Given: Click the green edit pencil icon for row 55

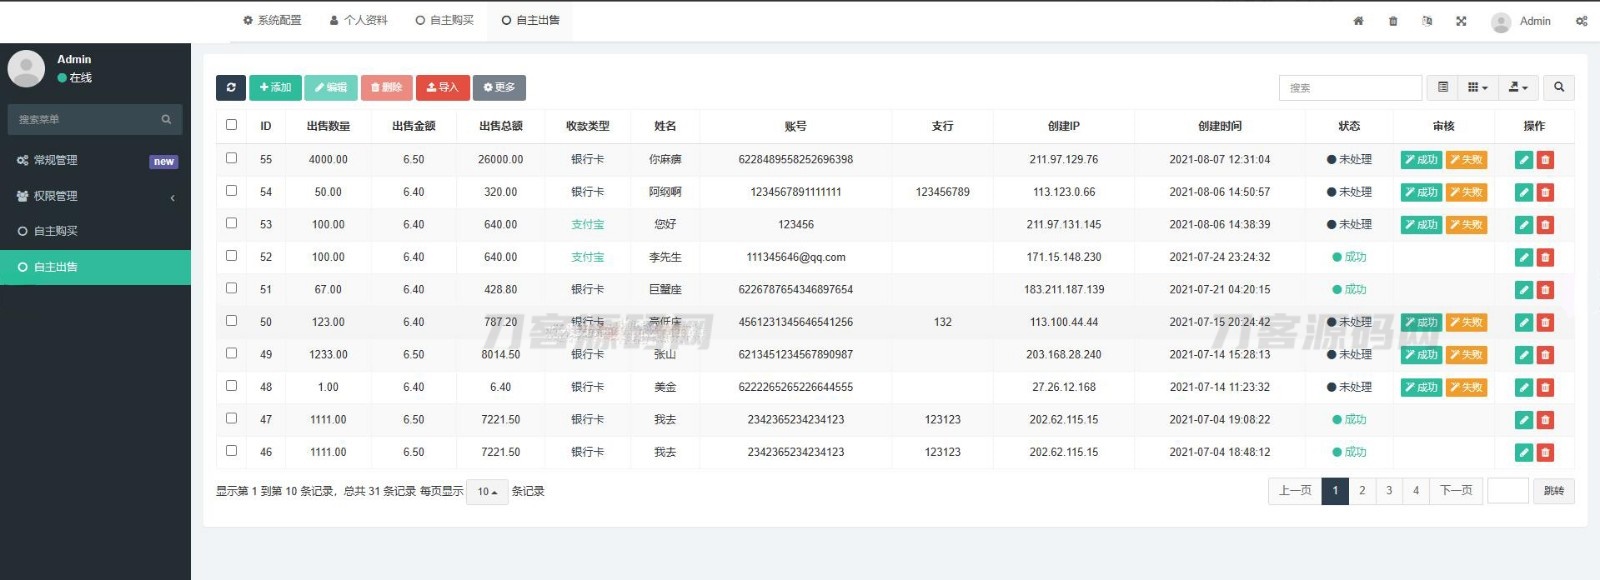Looking at the screenshot, I should (x=1524, y=160).
